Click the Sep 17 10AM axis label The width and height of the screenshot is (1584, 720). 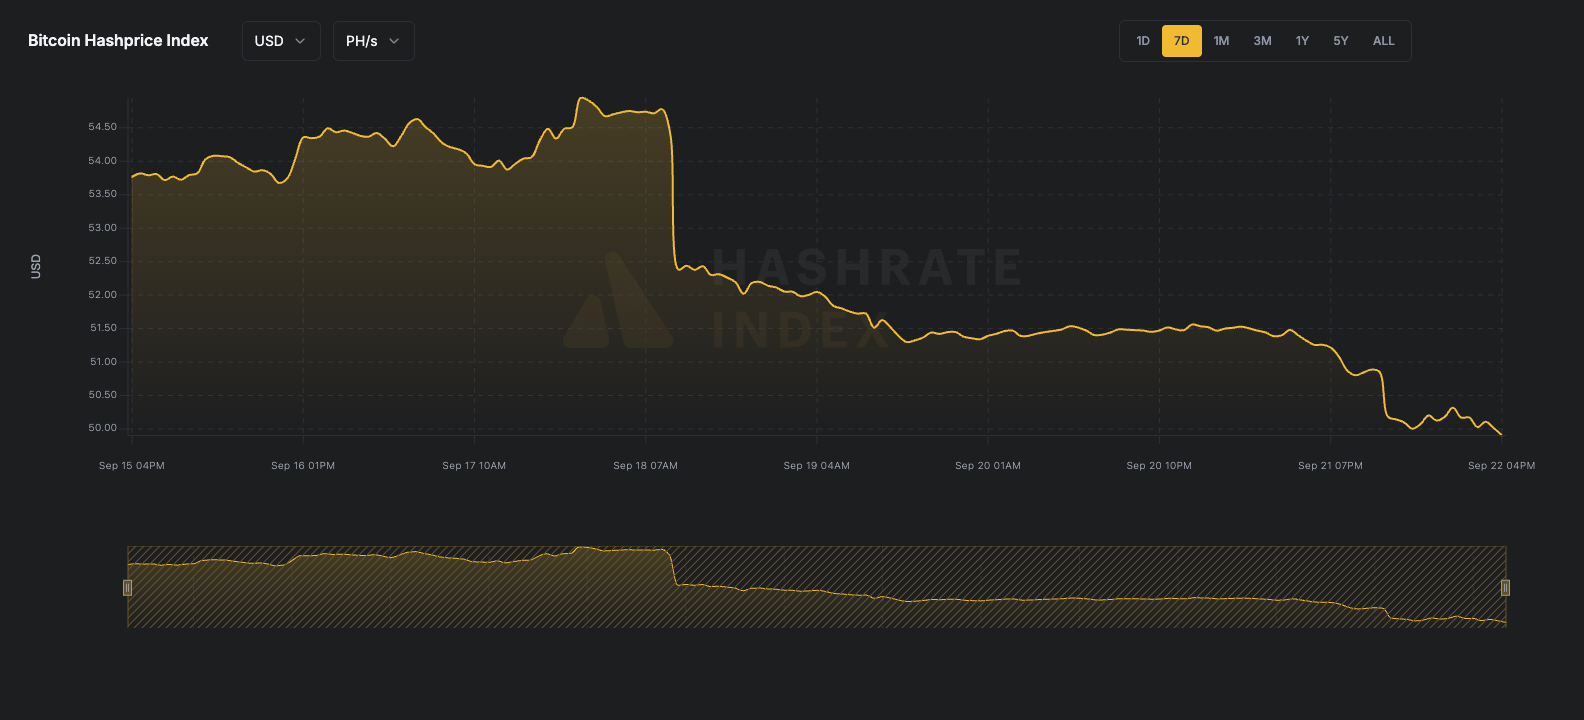[474, 466]
